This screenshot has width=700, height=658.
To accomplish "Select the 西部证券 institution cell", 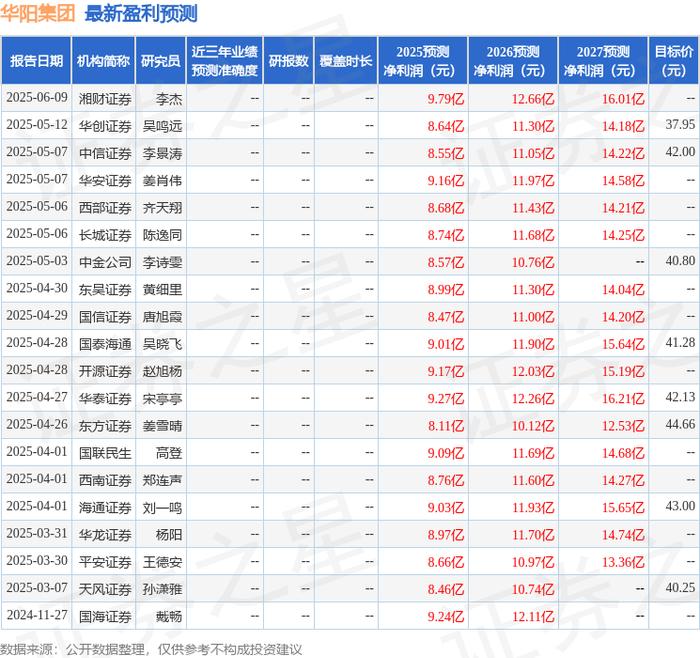I will point(105,208).
